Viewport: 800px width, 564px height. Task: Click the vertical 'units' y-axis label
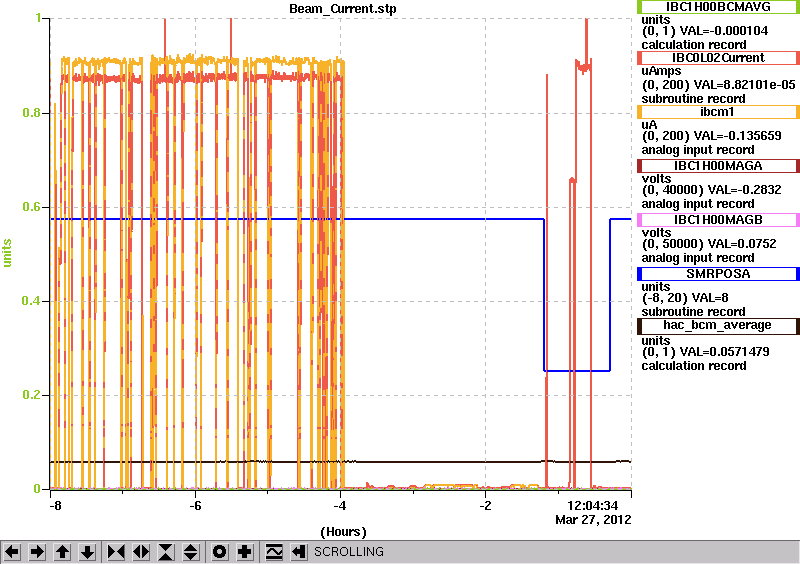[7, 253]
